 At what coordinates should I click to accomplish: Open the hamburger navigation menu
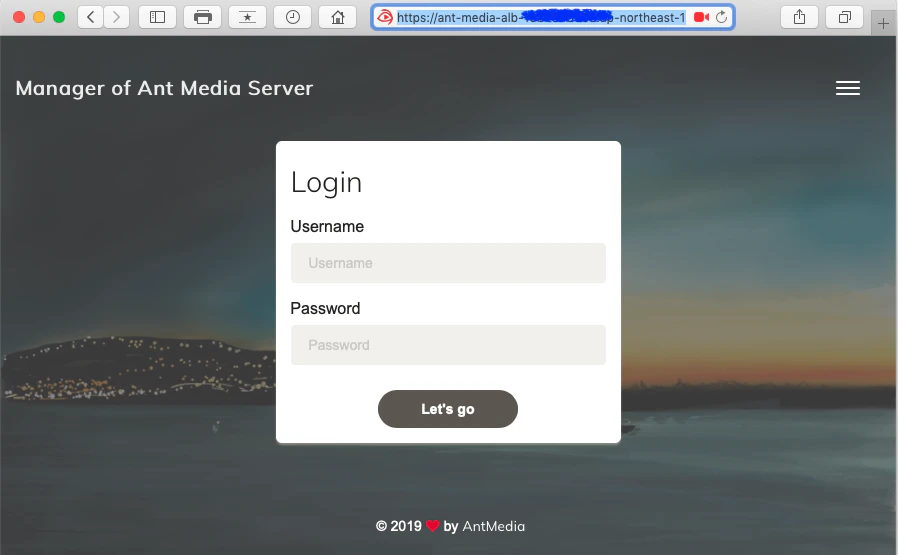(x=848, y=88)
